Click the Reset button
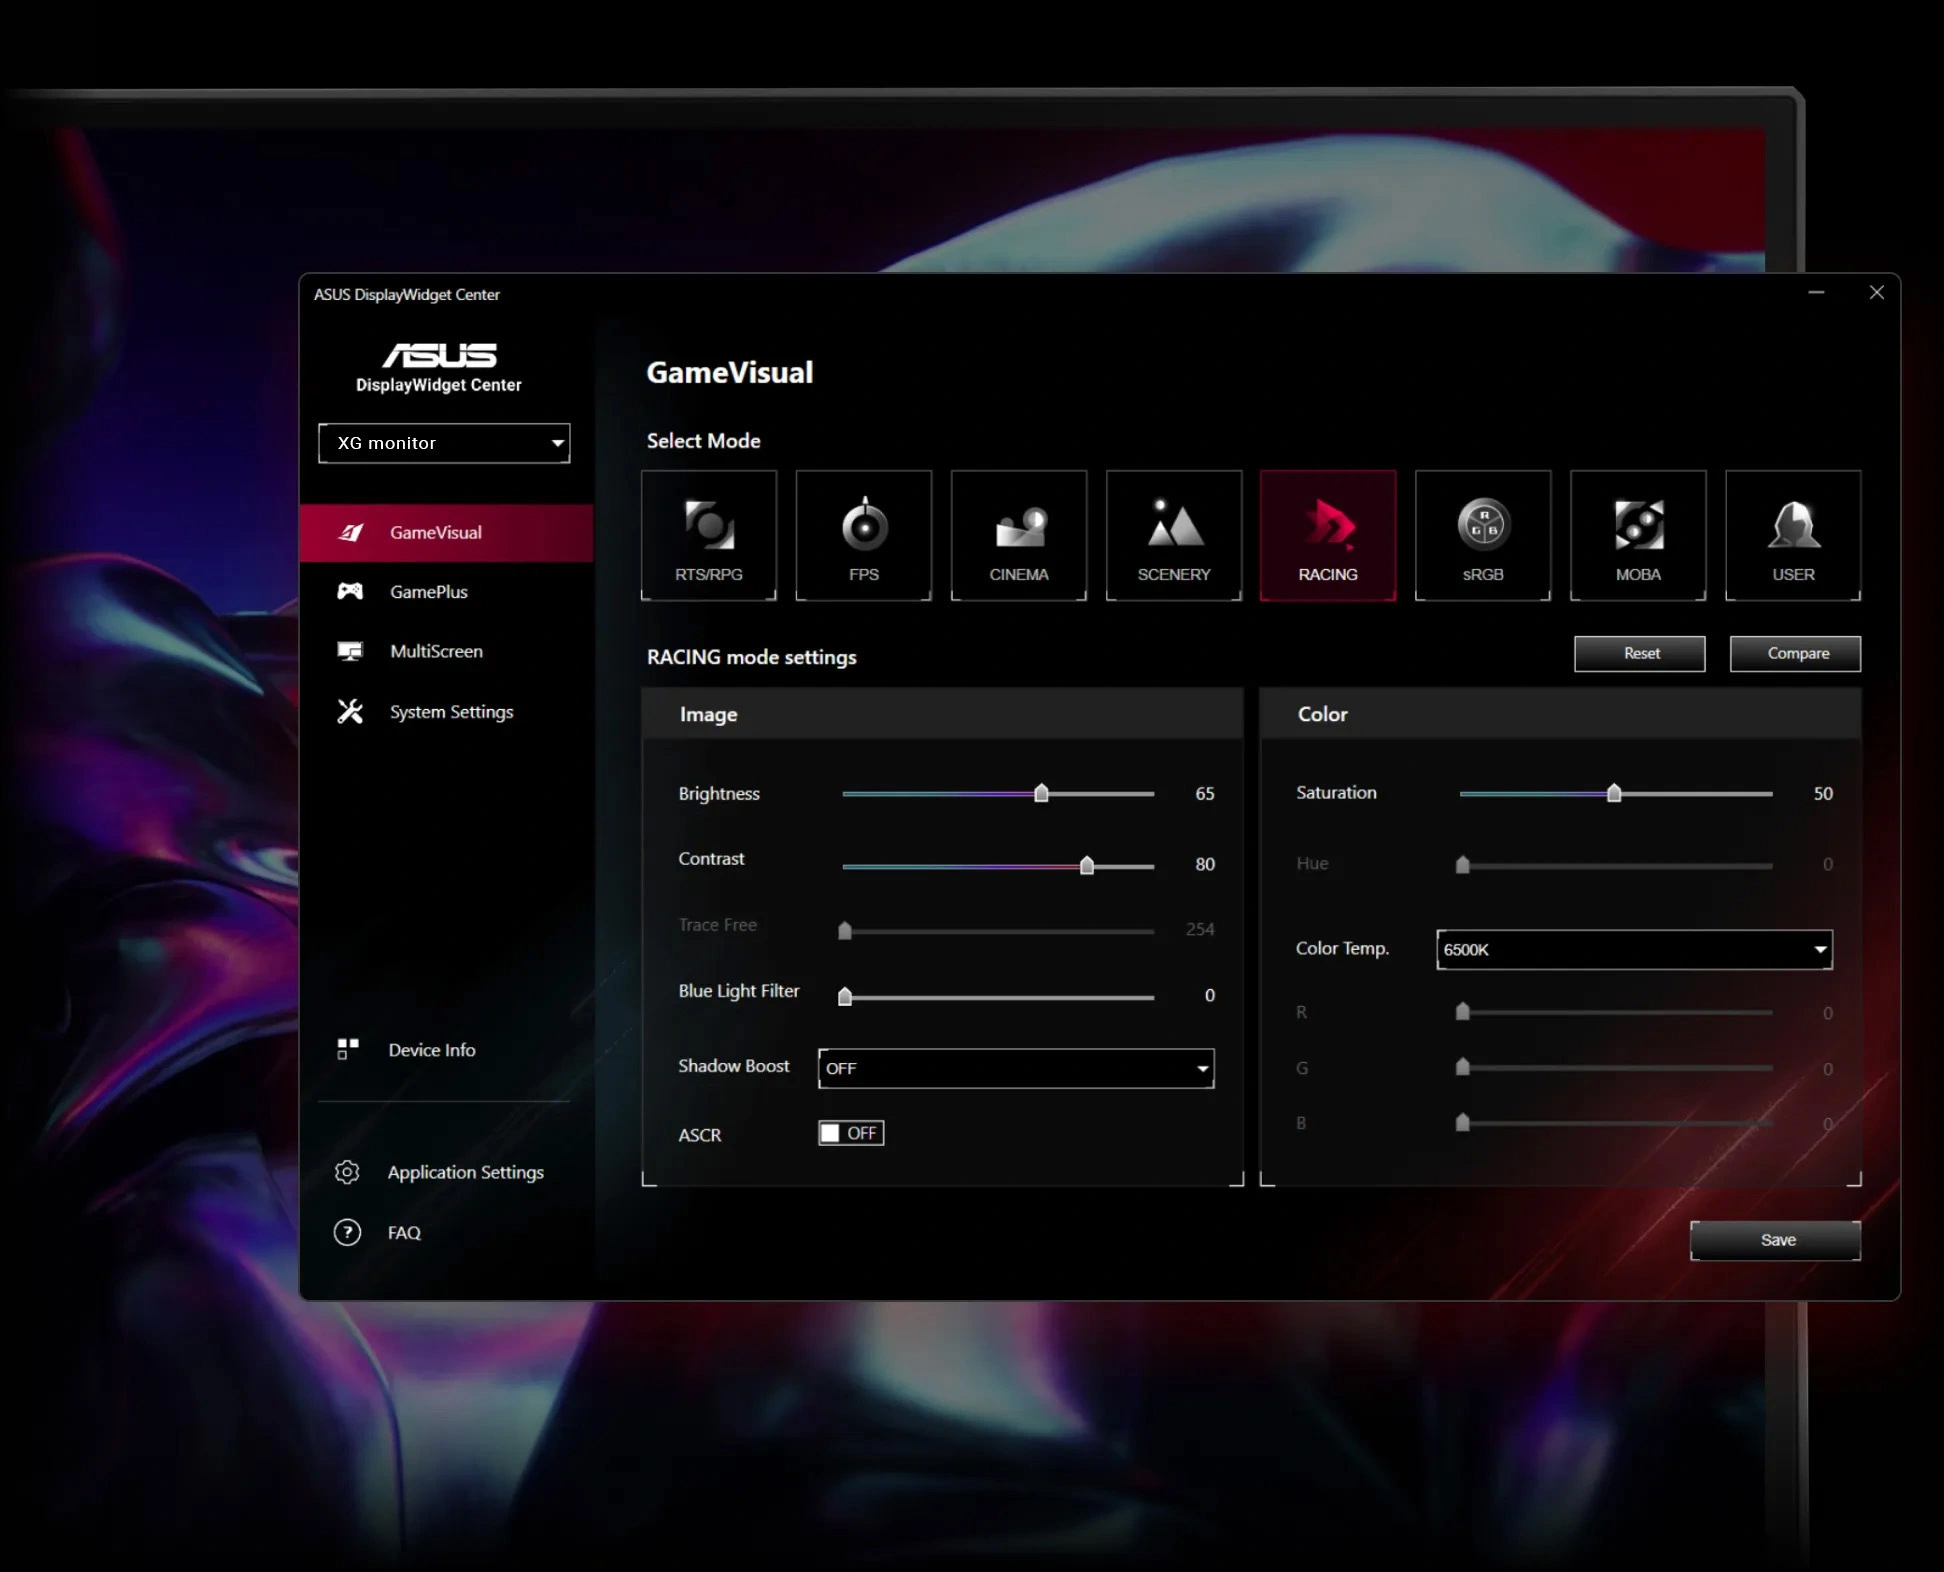 pos(1639,654)
